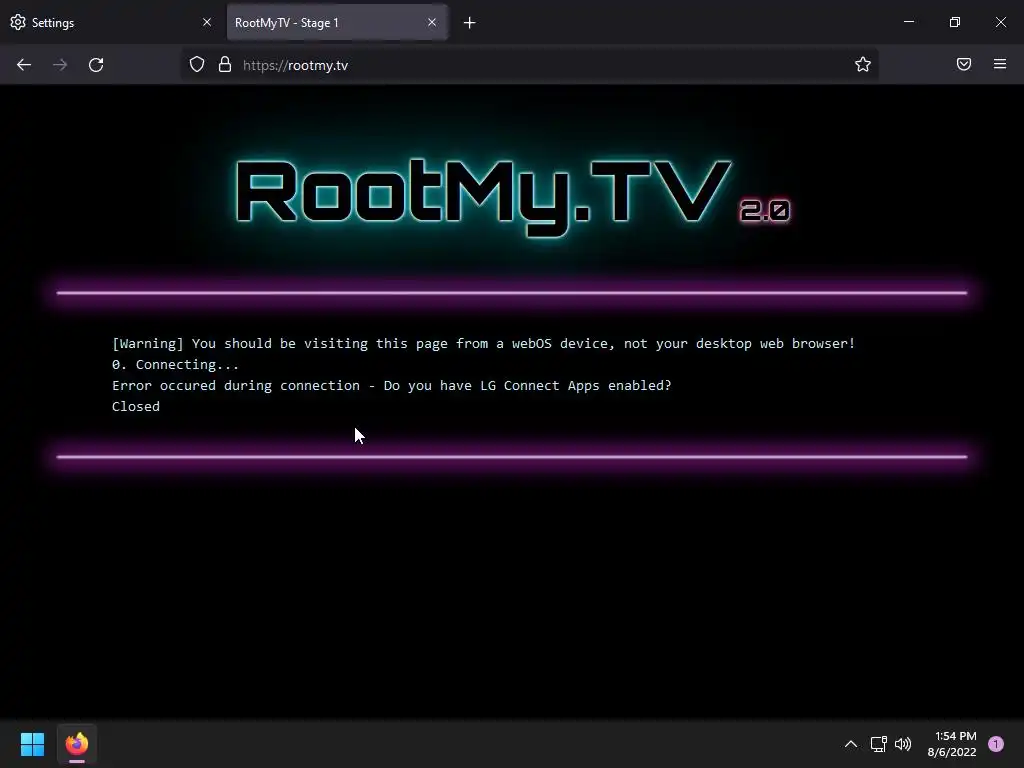The image size is (1024, 768).
Task: Open the volume control tray icon
Action: (903, 744)
